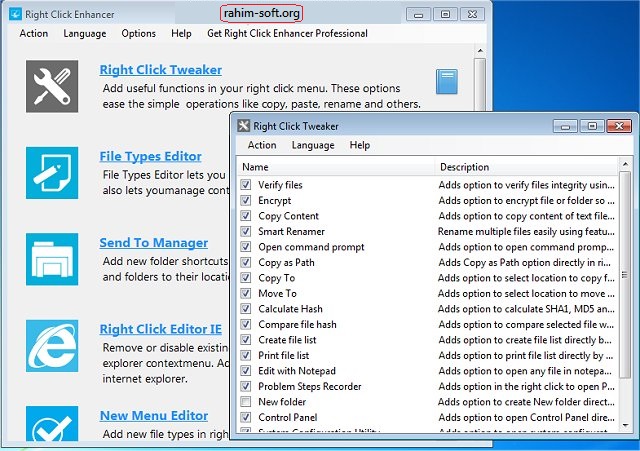Uncheck Copy as Path
This screenshot has height=451, width=640.
(x=245, y=262)
